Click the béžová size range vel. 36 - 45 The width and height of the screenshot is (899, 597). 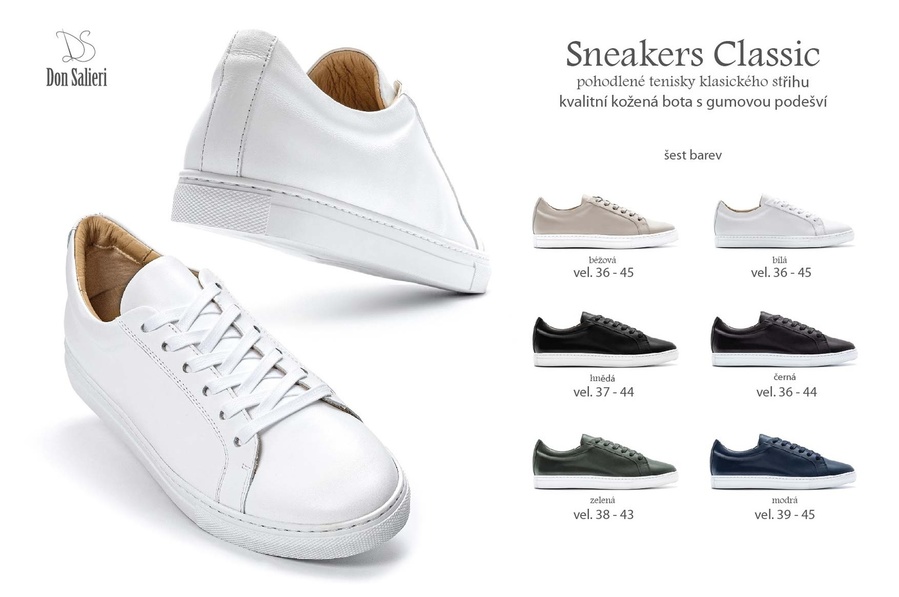[x=603, y=272]
